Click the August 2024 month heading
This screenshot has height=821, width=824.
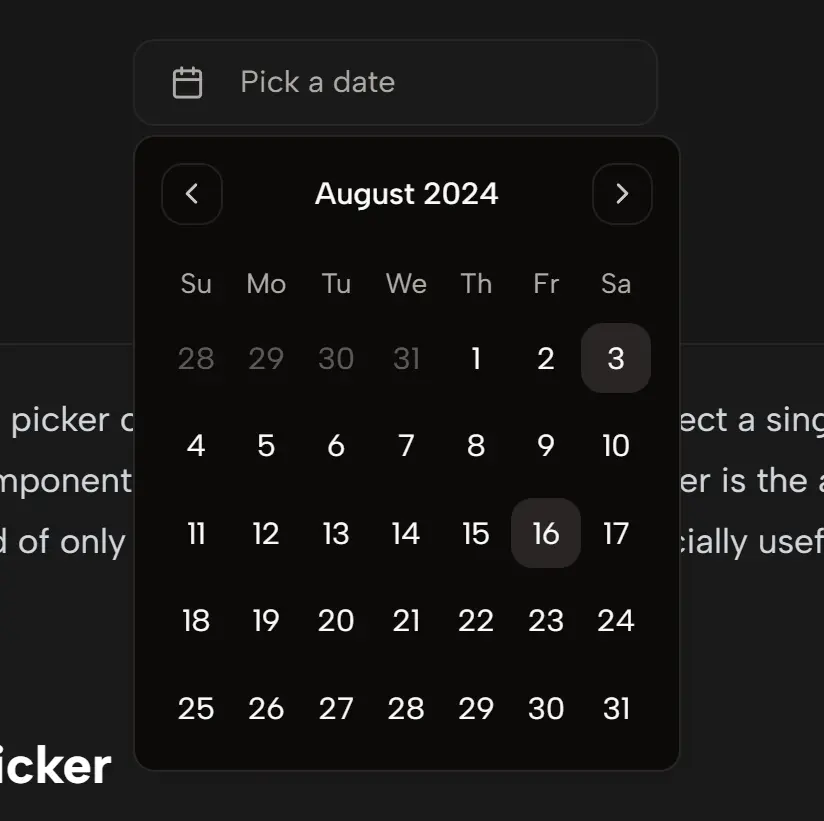click(x=406, y=194)
